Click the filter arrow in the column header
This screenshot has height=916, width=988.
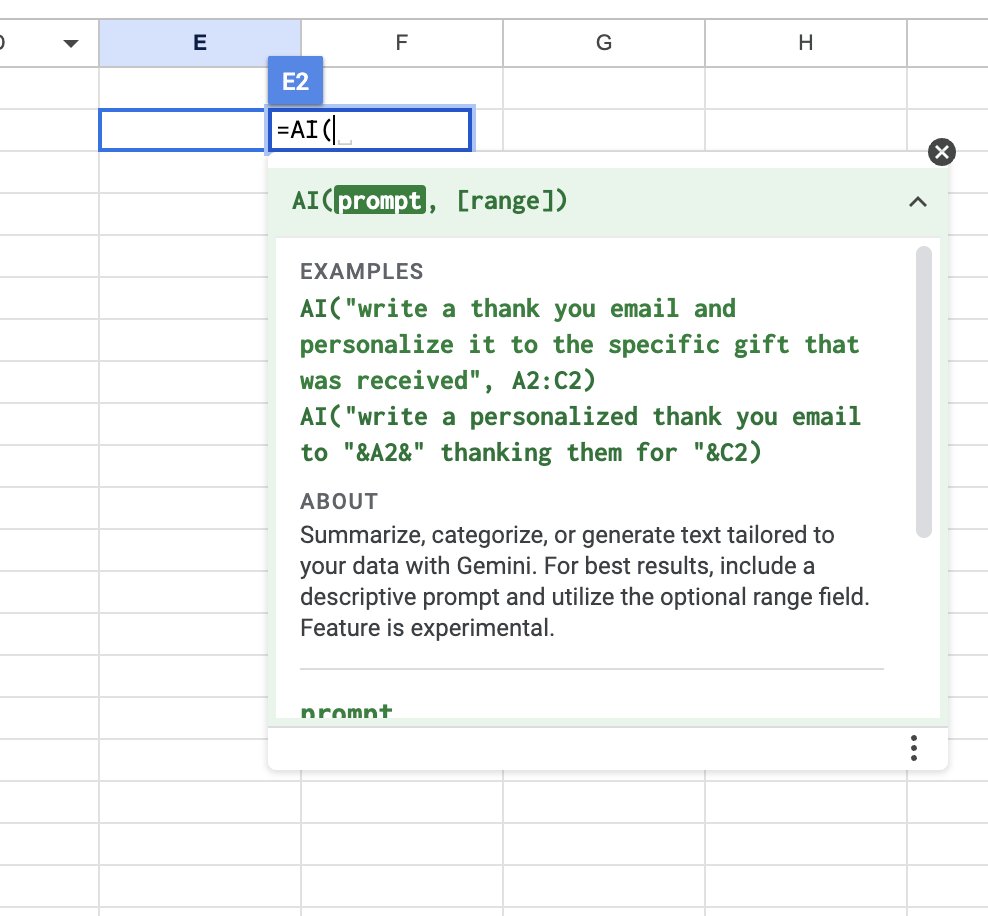[70, 42]
